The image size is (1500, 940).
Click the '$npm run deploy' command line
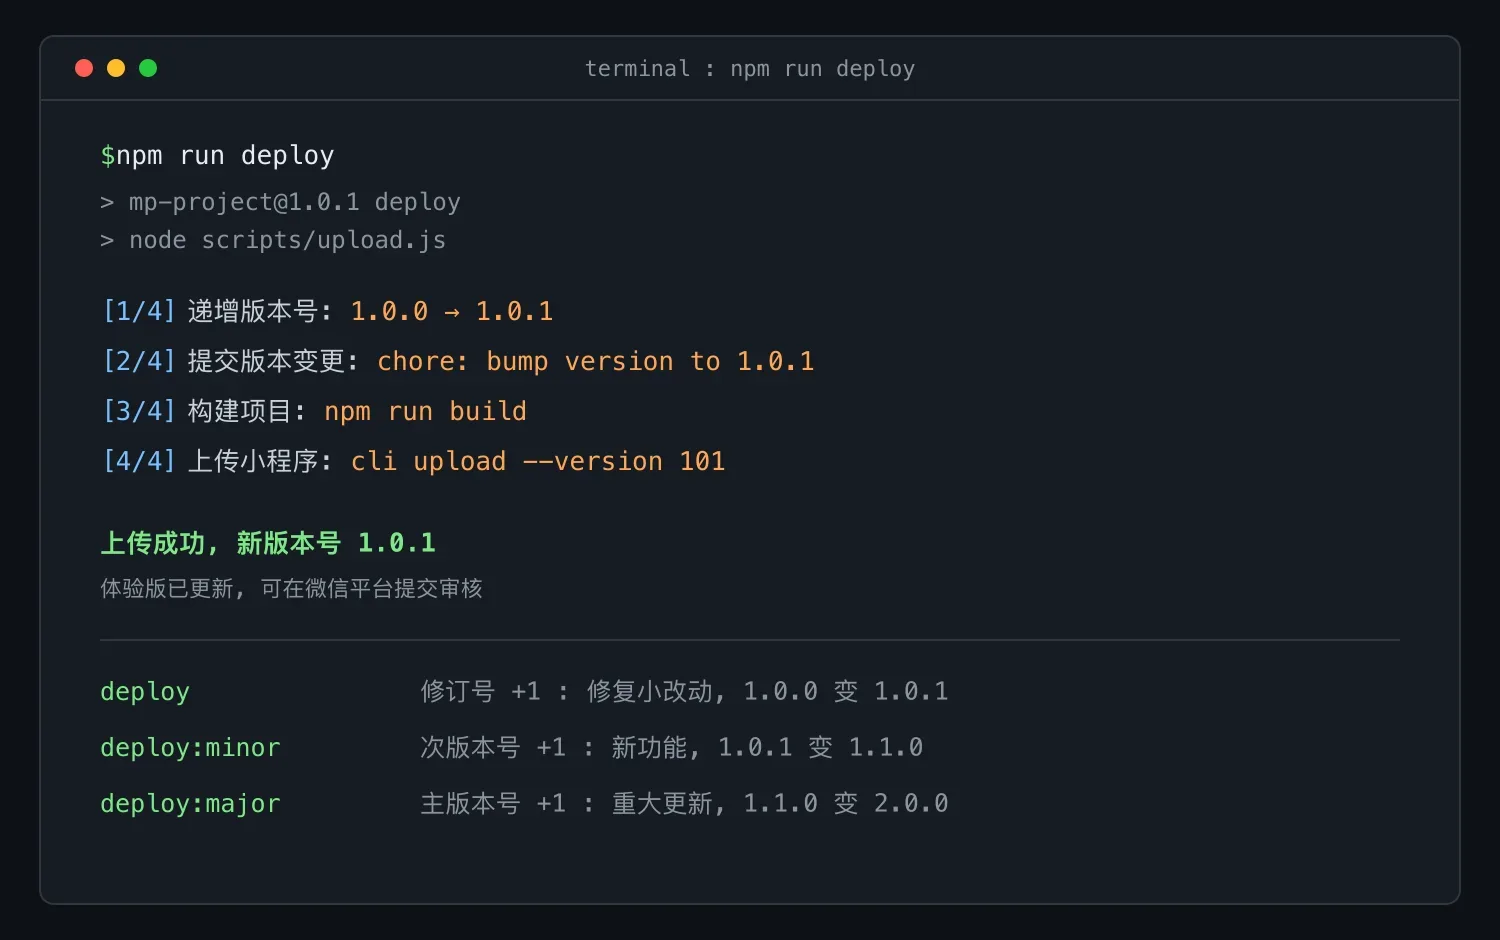coord(217,156)
